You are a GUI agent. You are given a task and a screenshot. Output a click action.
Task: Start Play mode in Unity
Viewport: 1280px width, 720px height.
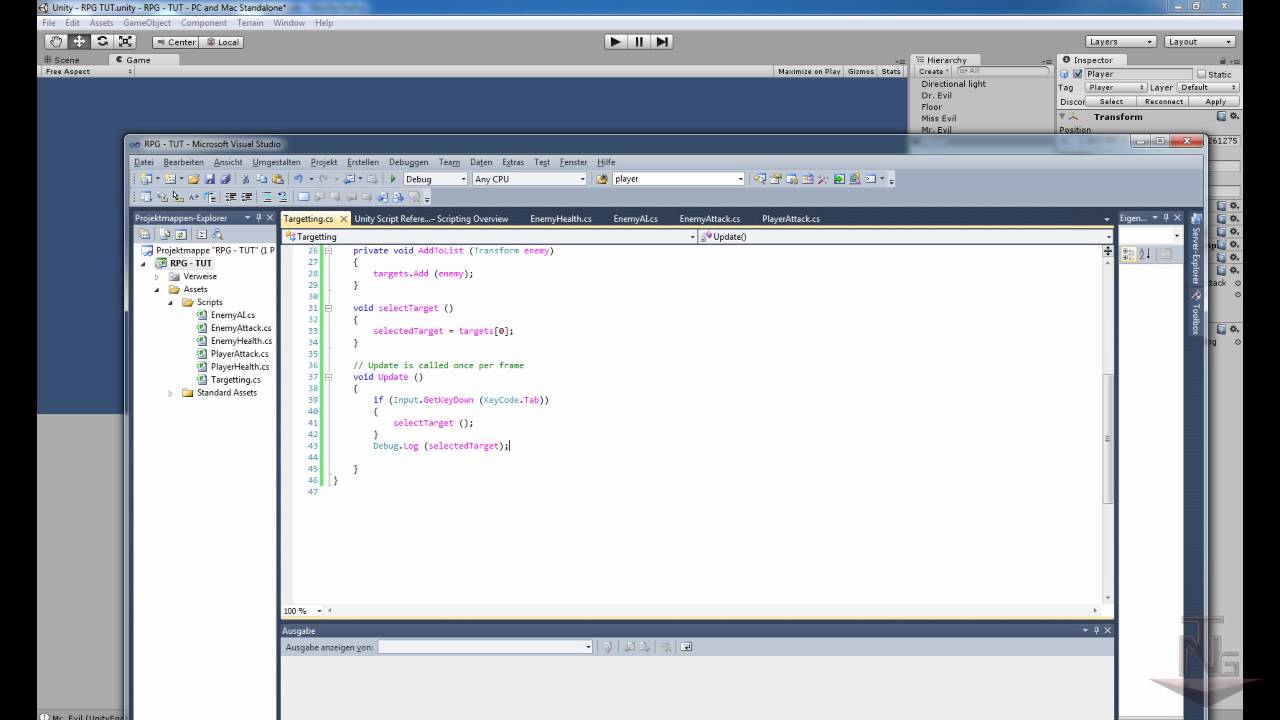pos(615,41)
